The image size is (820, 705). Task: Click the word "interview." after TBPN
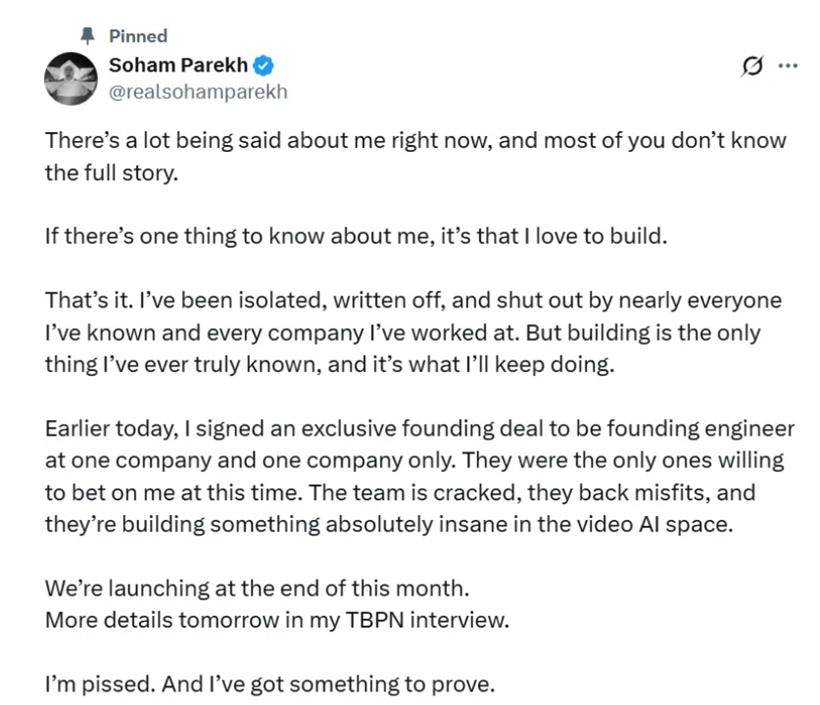pyautogui.click(x=460, y=620)
